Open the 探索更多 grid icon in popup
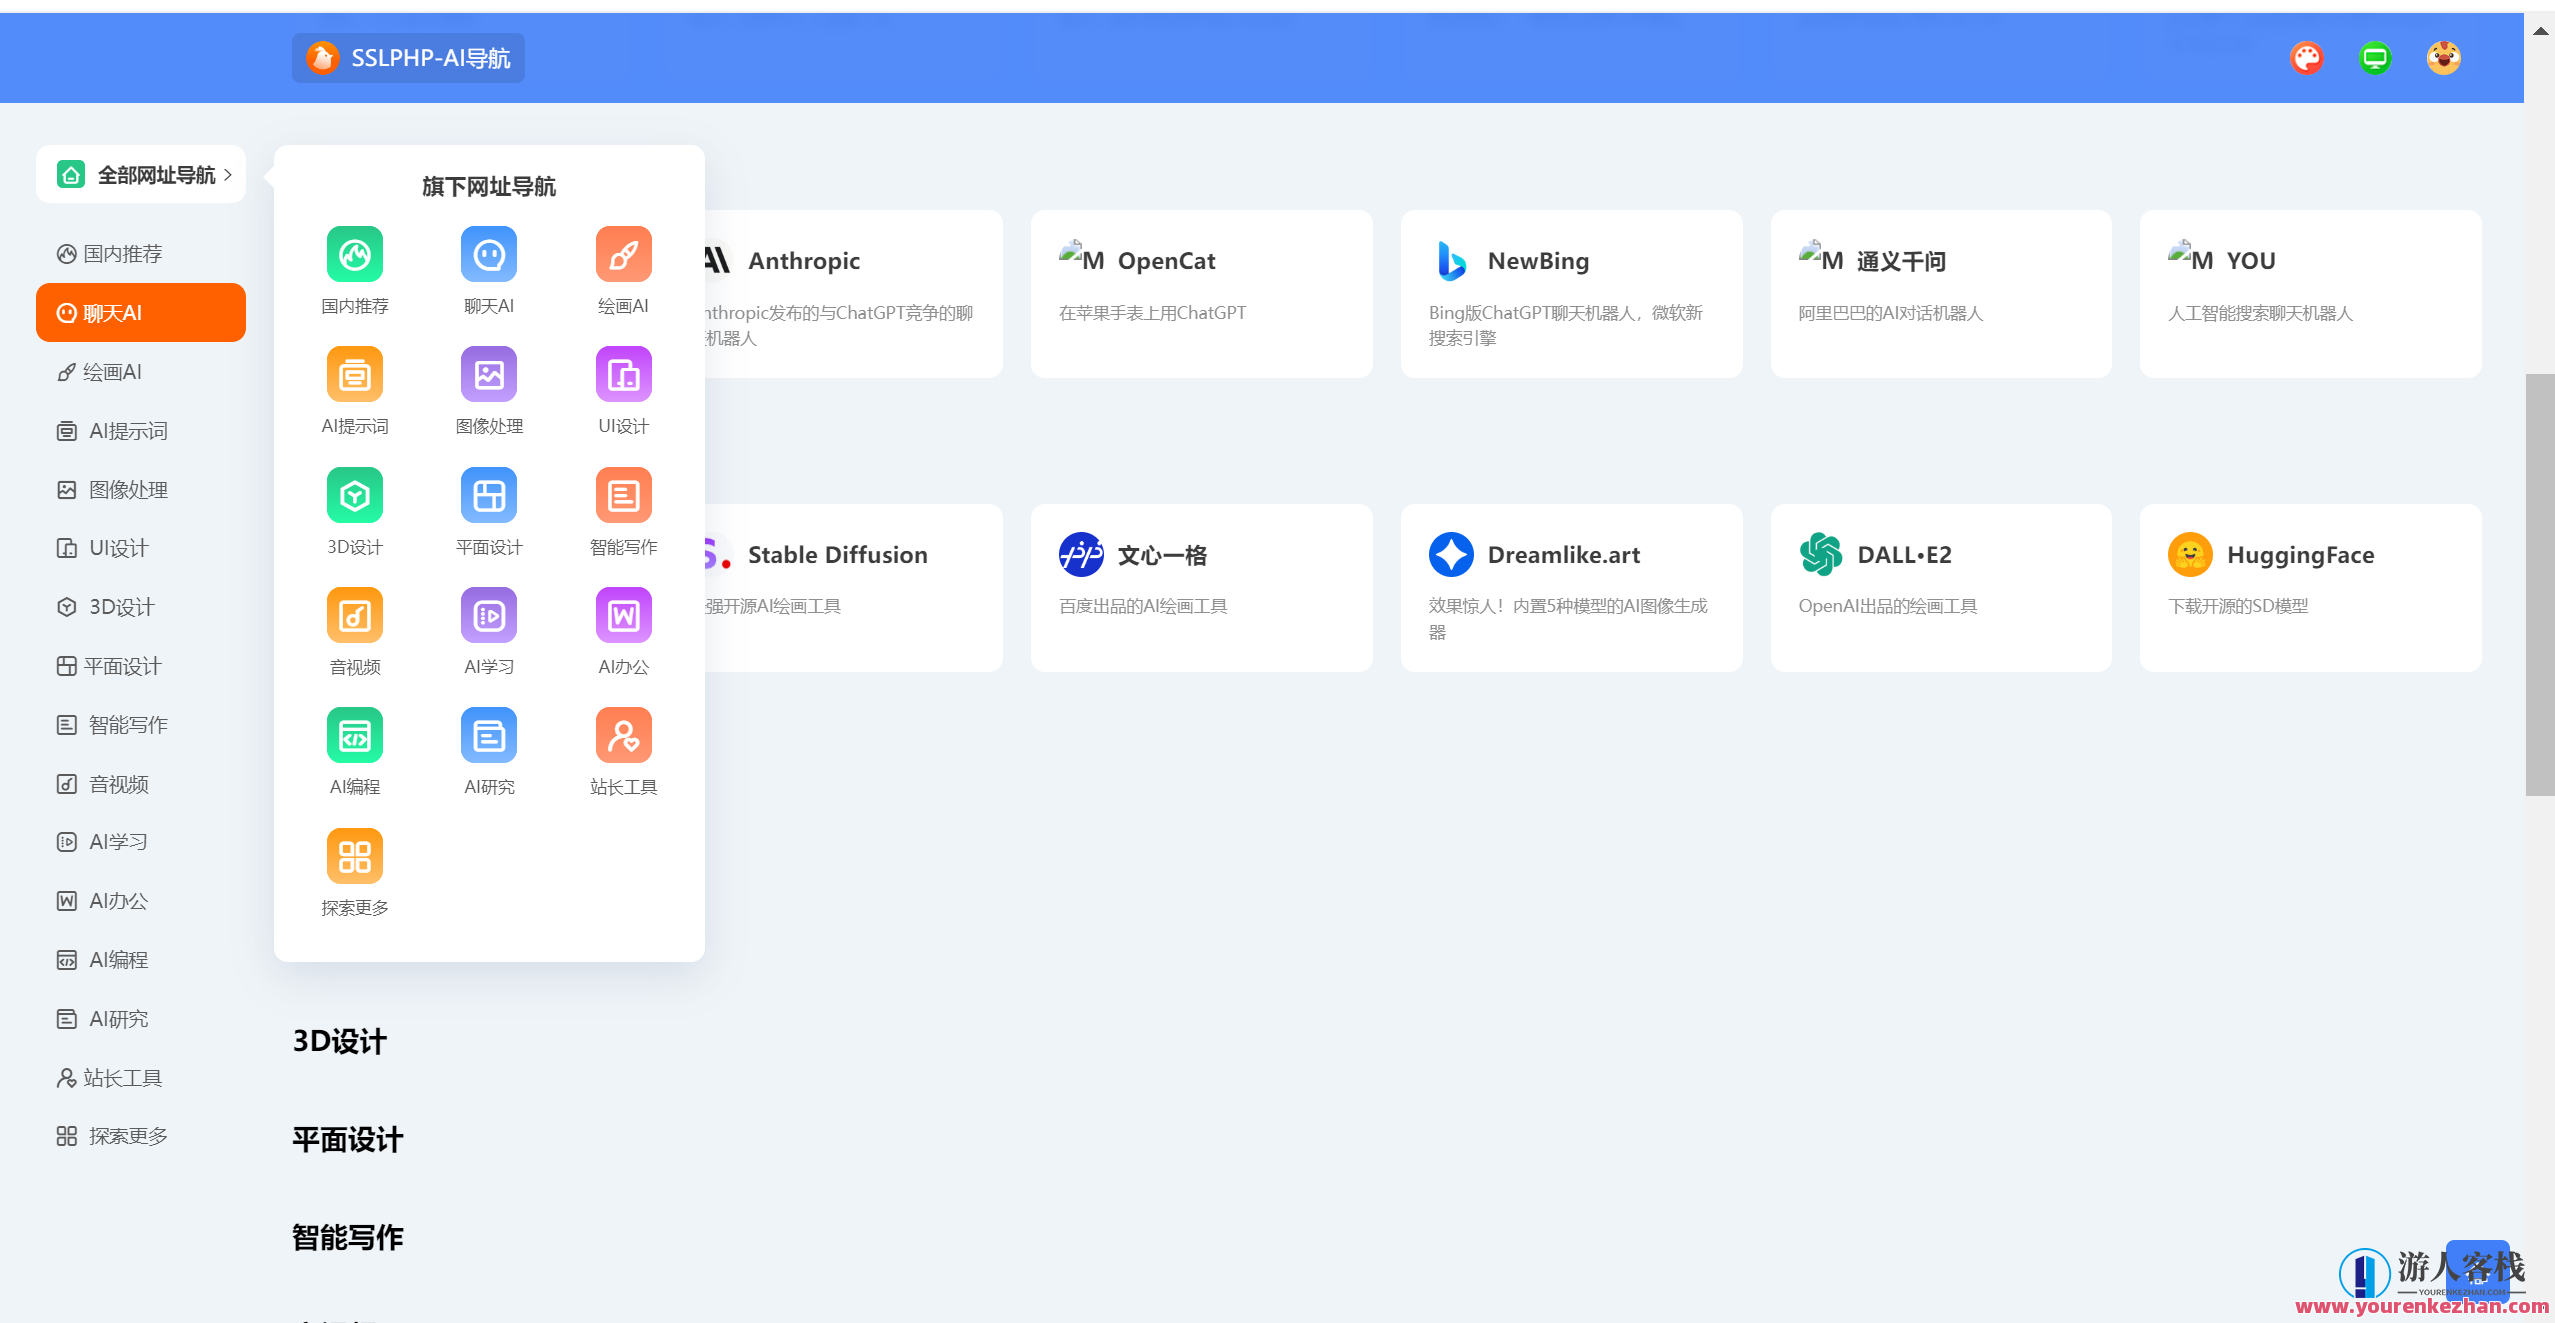The height and width of the screenshot is (1323, 2555). [354, 856]
